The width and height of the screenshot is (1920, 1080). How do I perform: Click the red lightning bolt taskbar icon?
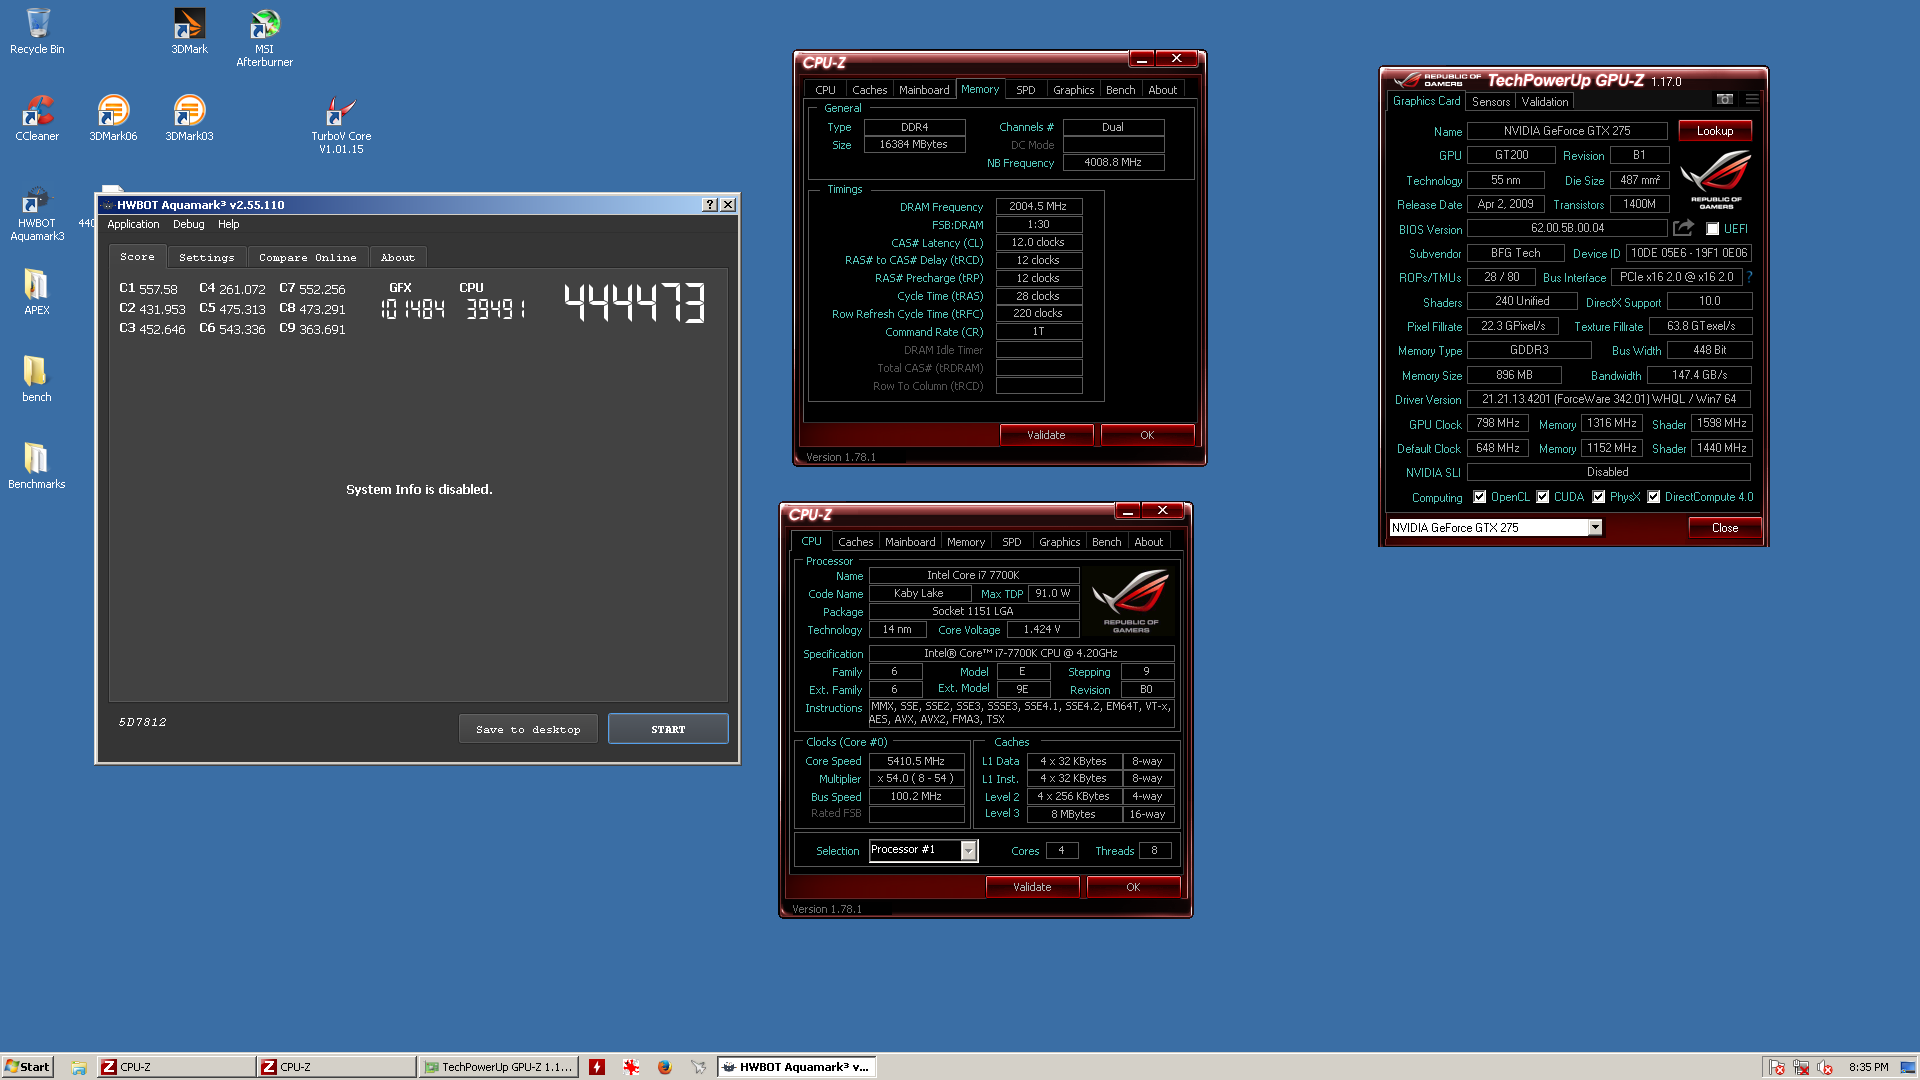click(x=597, y=1067)
